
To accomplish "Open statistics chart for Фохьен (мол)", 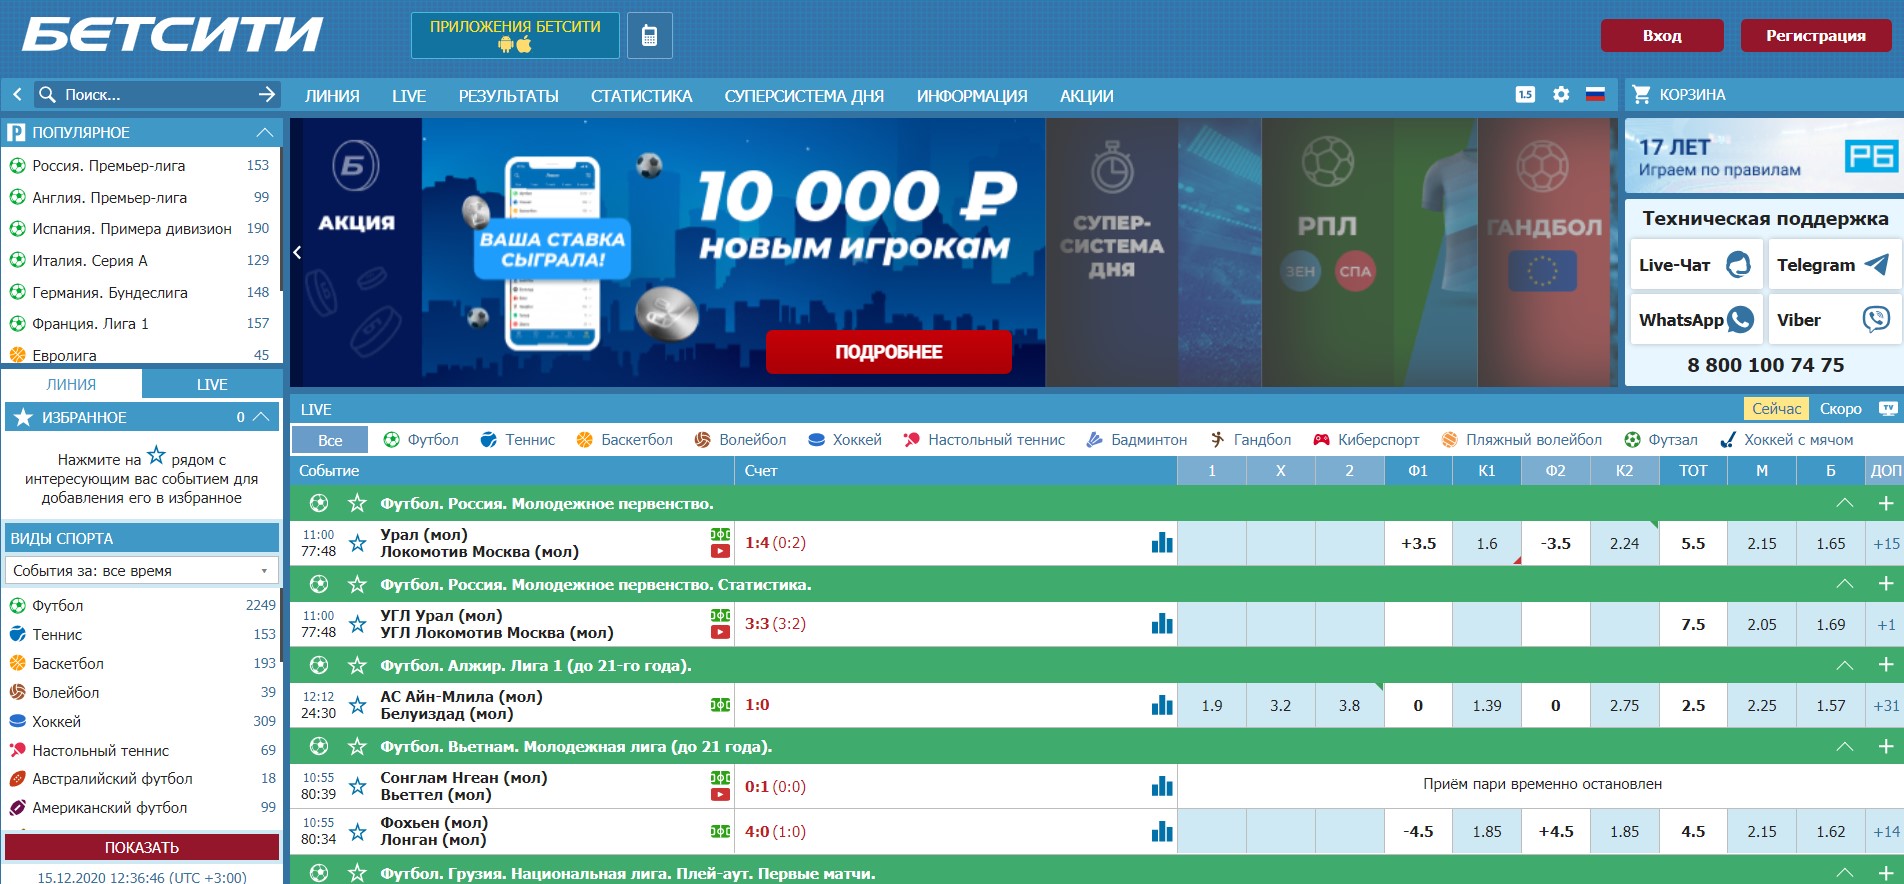I will 1162,831.
